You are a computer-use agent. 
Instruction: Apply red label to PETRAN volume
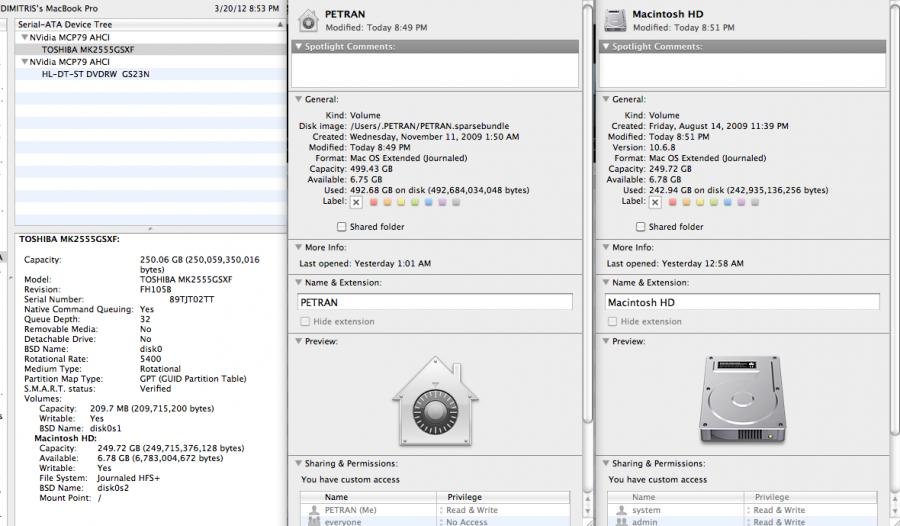pos(374,202)
